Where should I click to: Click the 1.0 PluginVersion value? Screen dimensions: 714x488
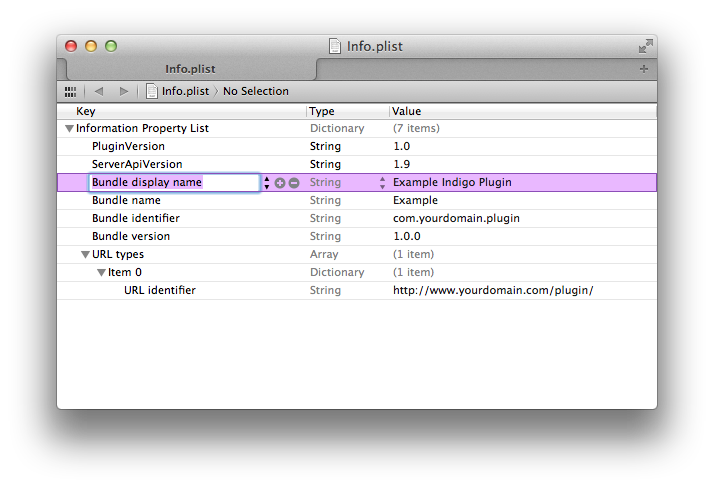(x=402, y=147)
